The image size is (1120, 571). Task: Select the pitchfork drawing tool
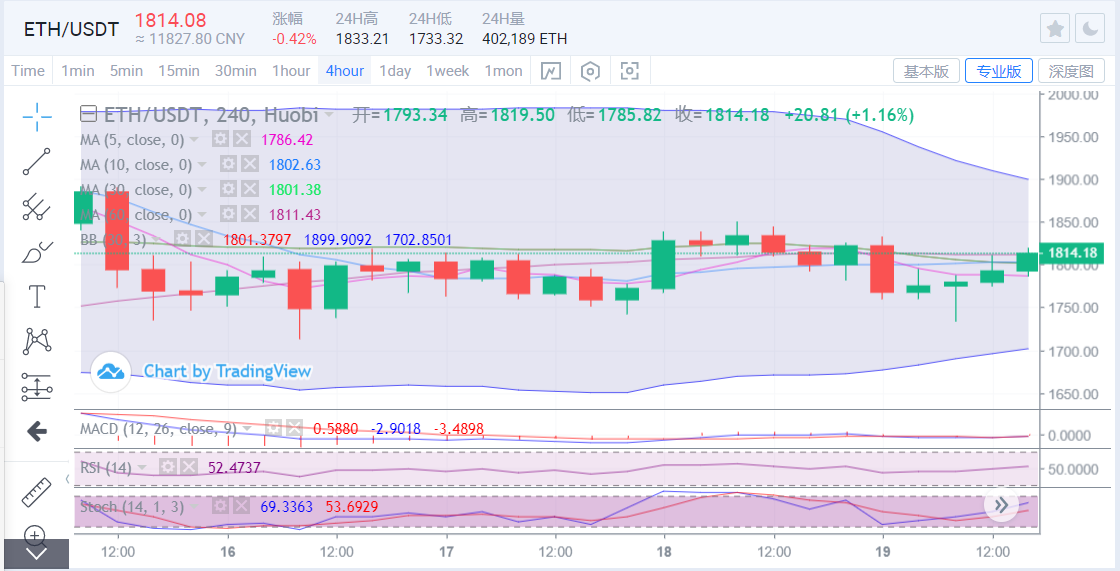[x=36, y=207]
